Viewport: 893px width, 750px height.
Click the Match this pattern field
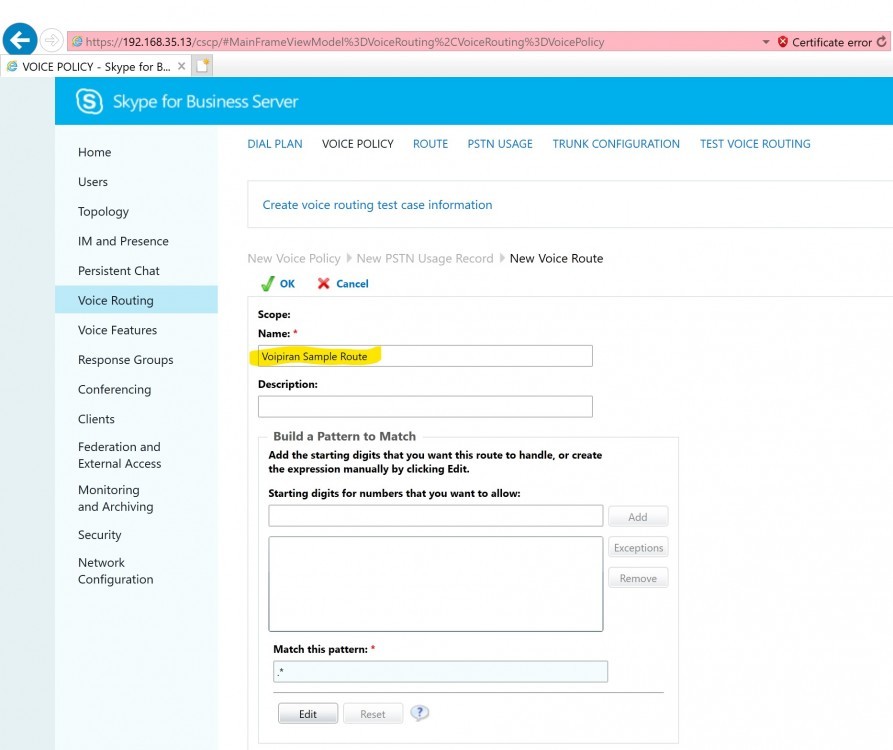point(440,671)
